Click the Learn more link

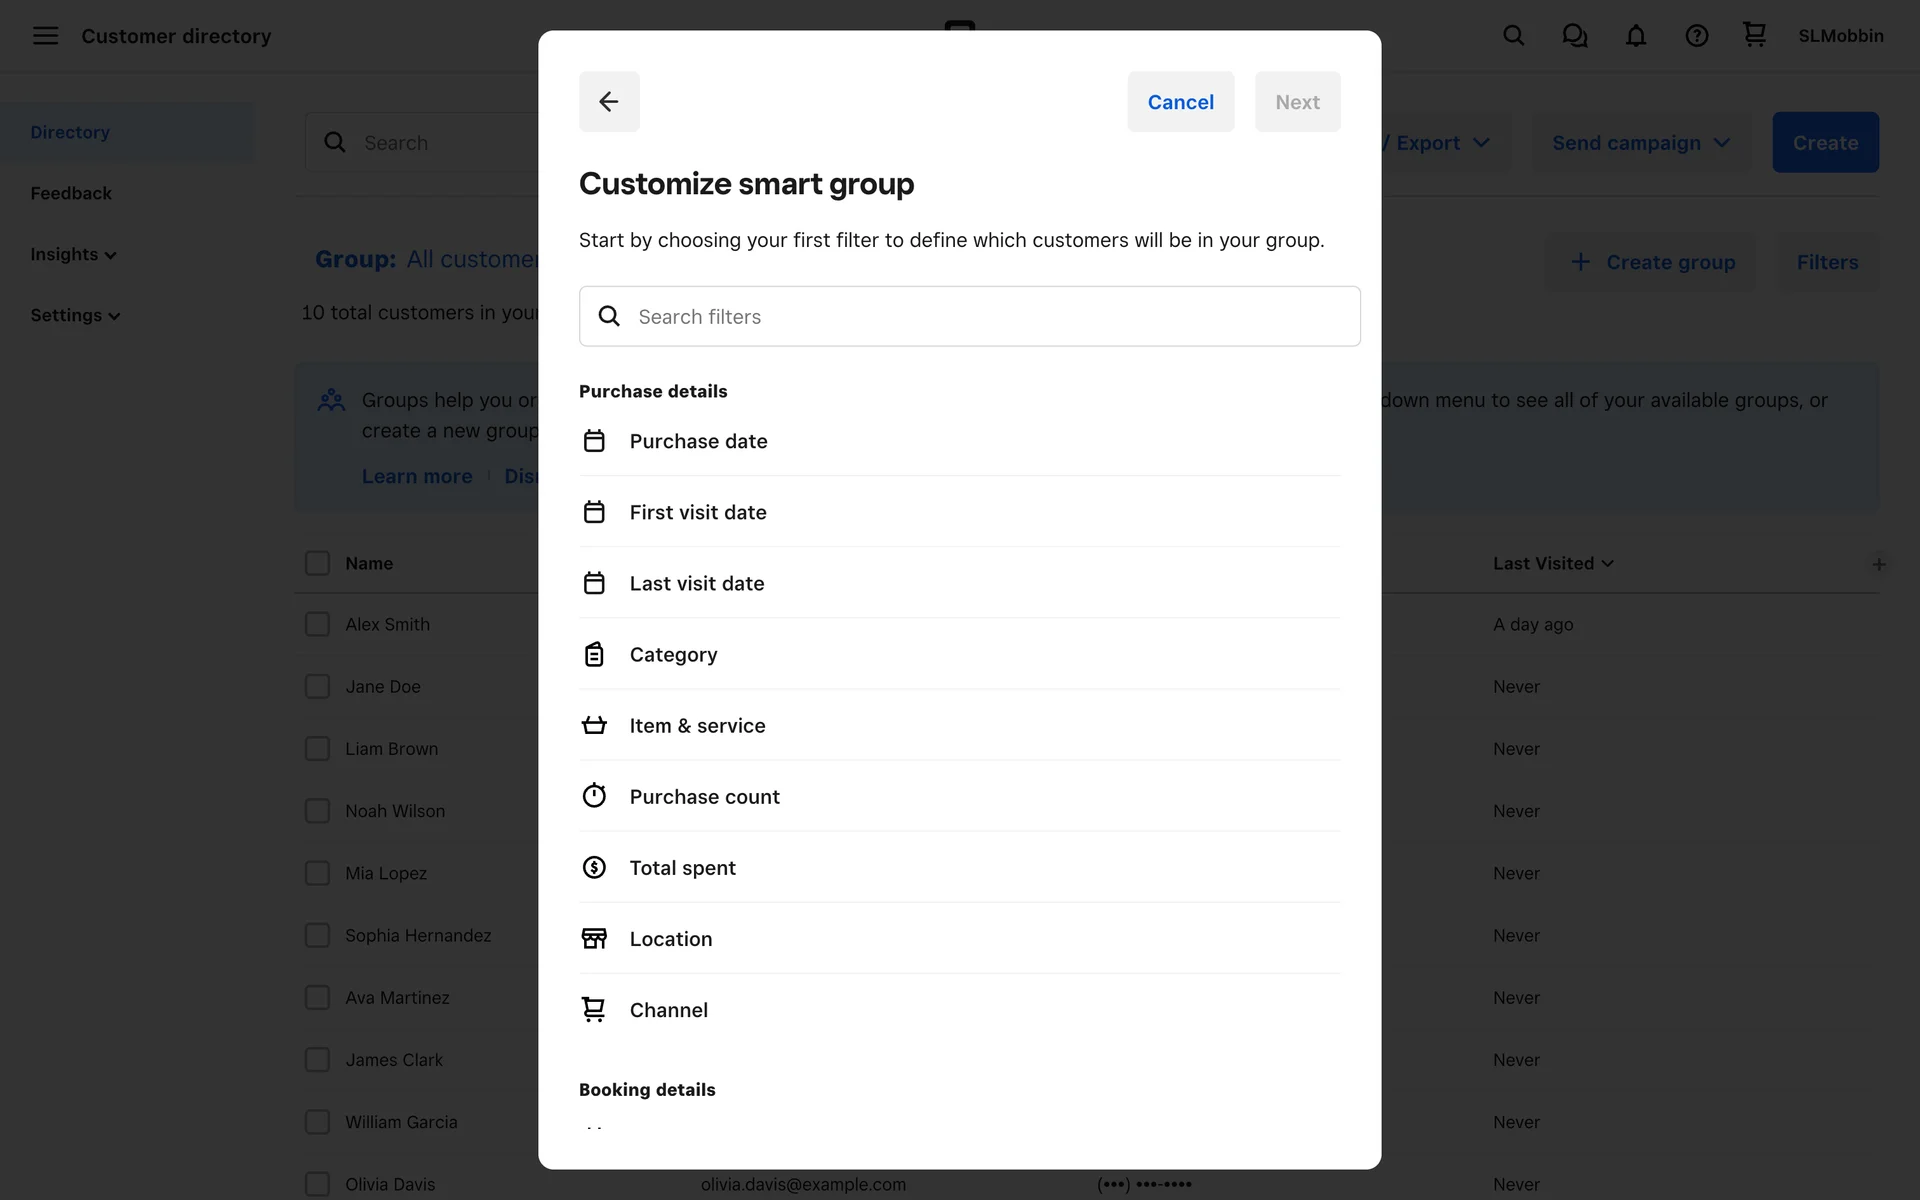[x=417, y=477]
